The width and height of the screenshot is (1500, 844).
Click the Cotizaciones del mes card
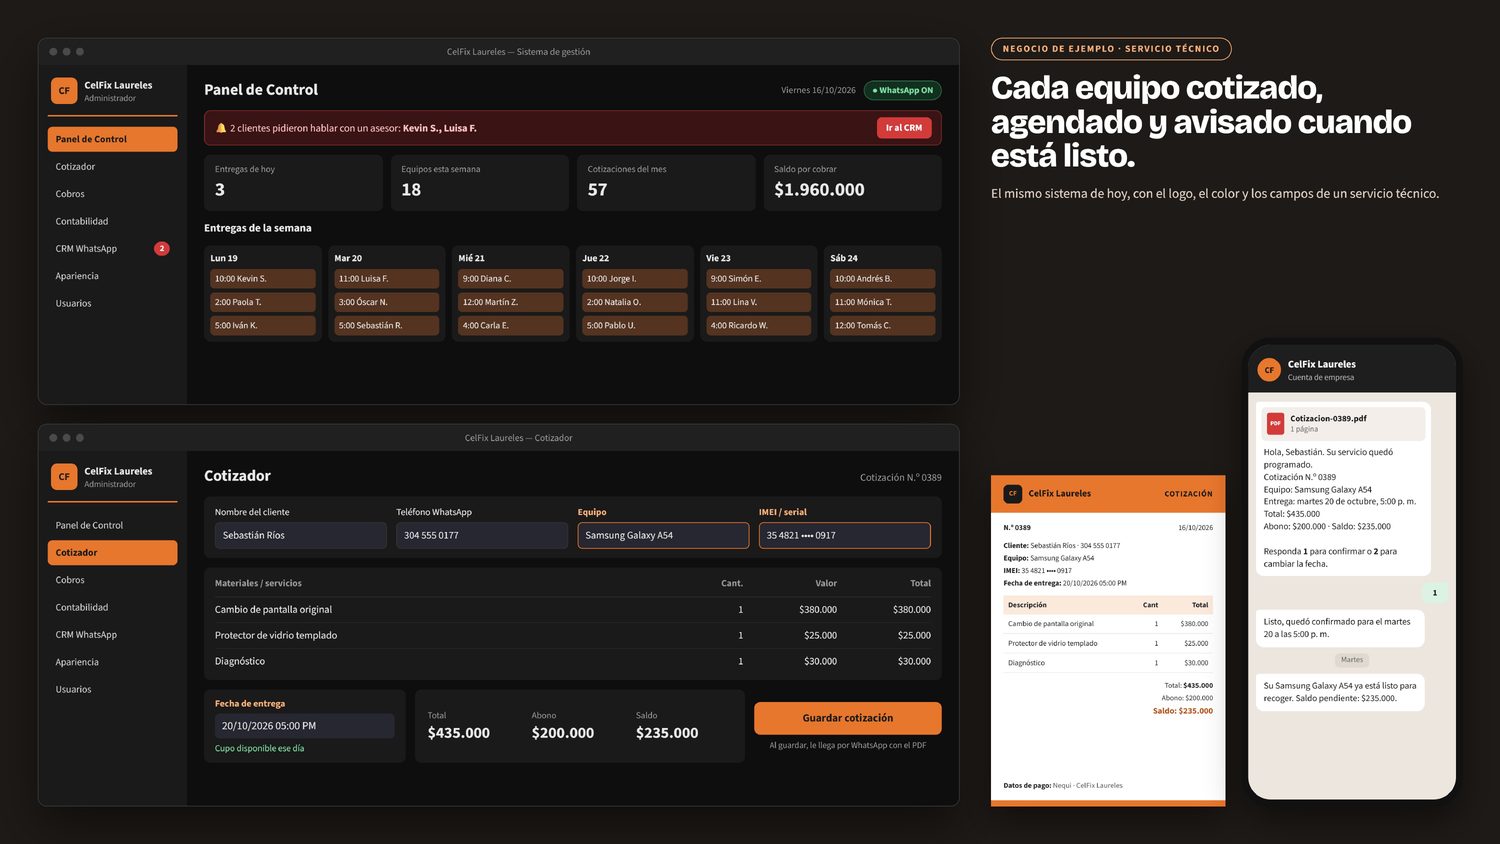[666, 183]
